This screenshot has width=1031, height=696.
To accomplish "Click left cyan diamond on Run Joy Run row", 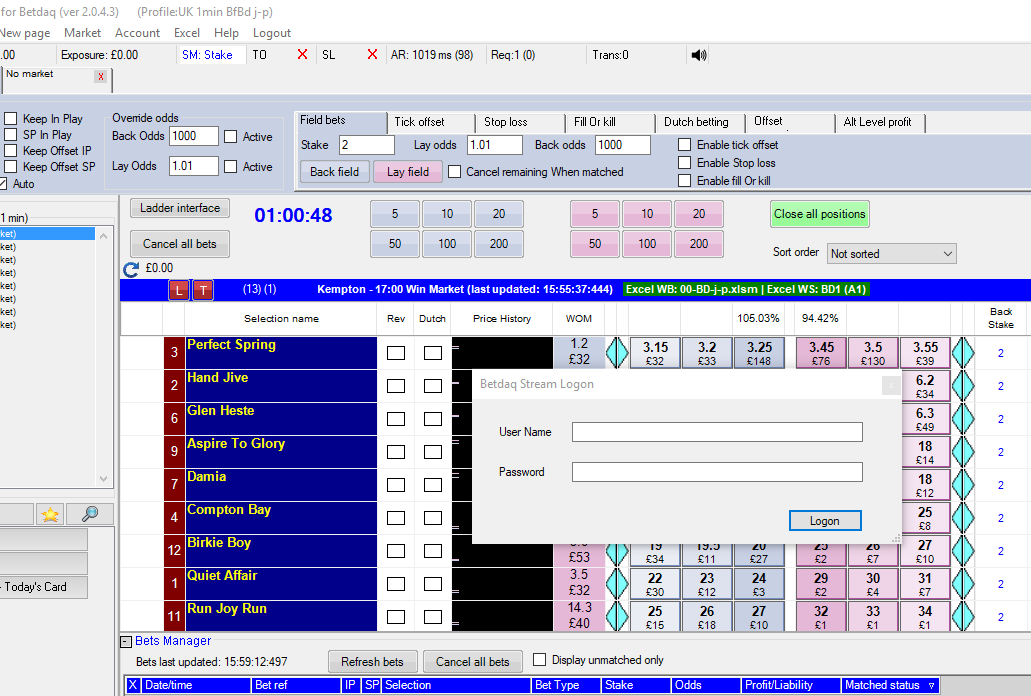I will pos(617,616).
